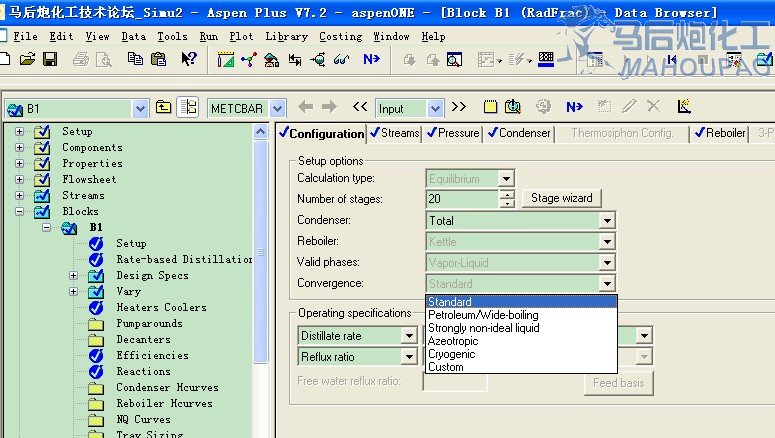Open the Distillate rate specification dropdown
This screenshot has height=438, width=775.
pos(409,336)
